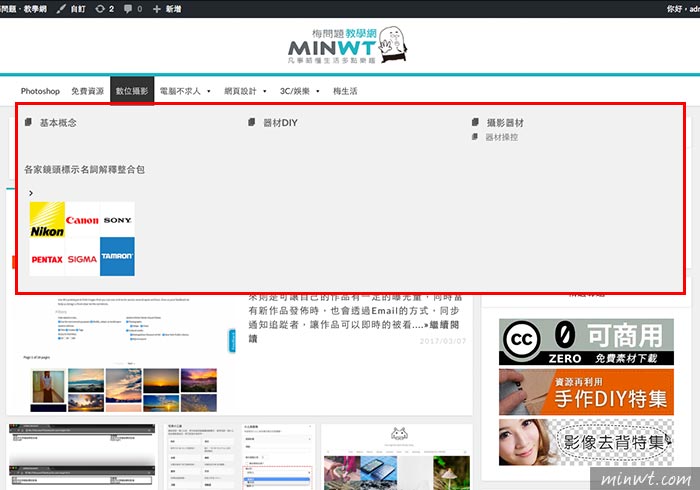This screenshot has width=700, height=490.
Task: Open the CC ZERO 可商用 banner
Action: pos(586,342)
